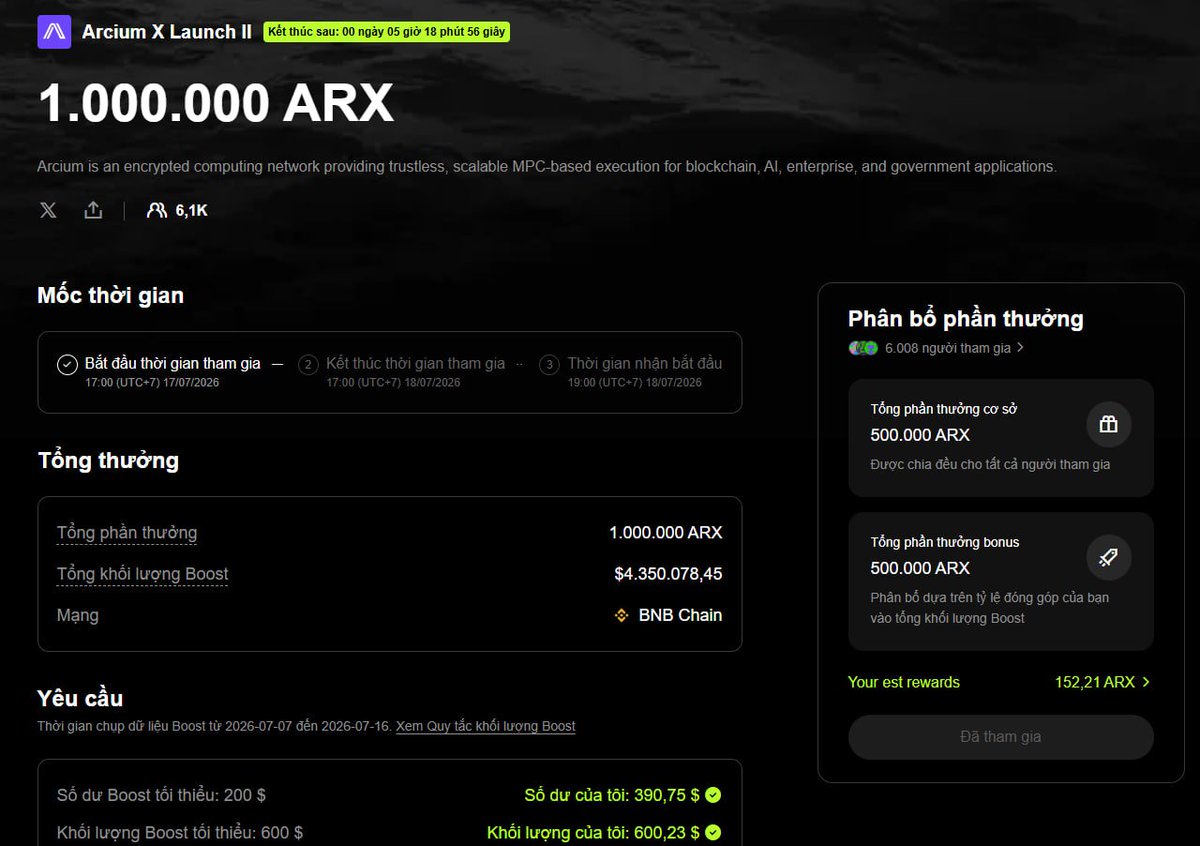Click the Tổng thưởng heading
Viewport: 1200px width, 846px height.
coord(108,460)
